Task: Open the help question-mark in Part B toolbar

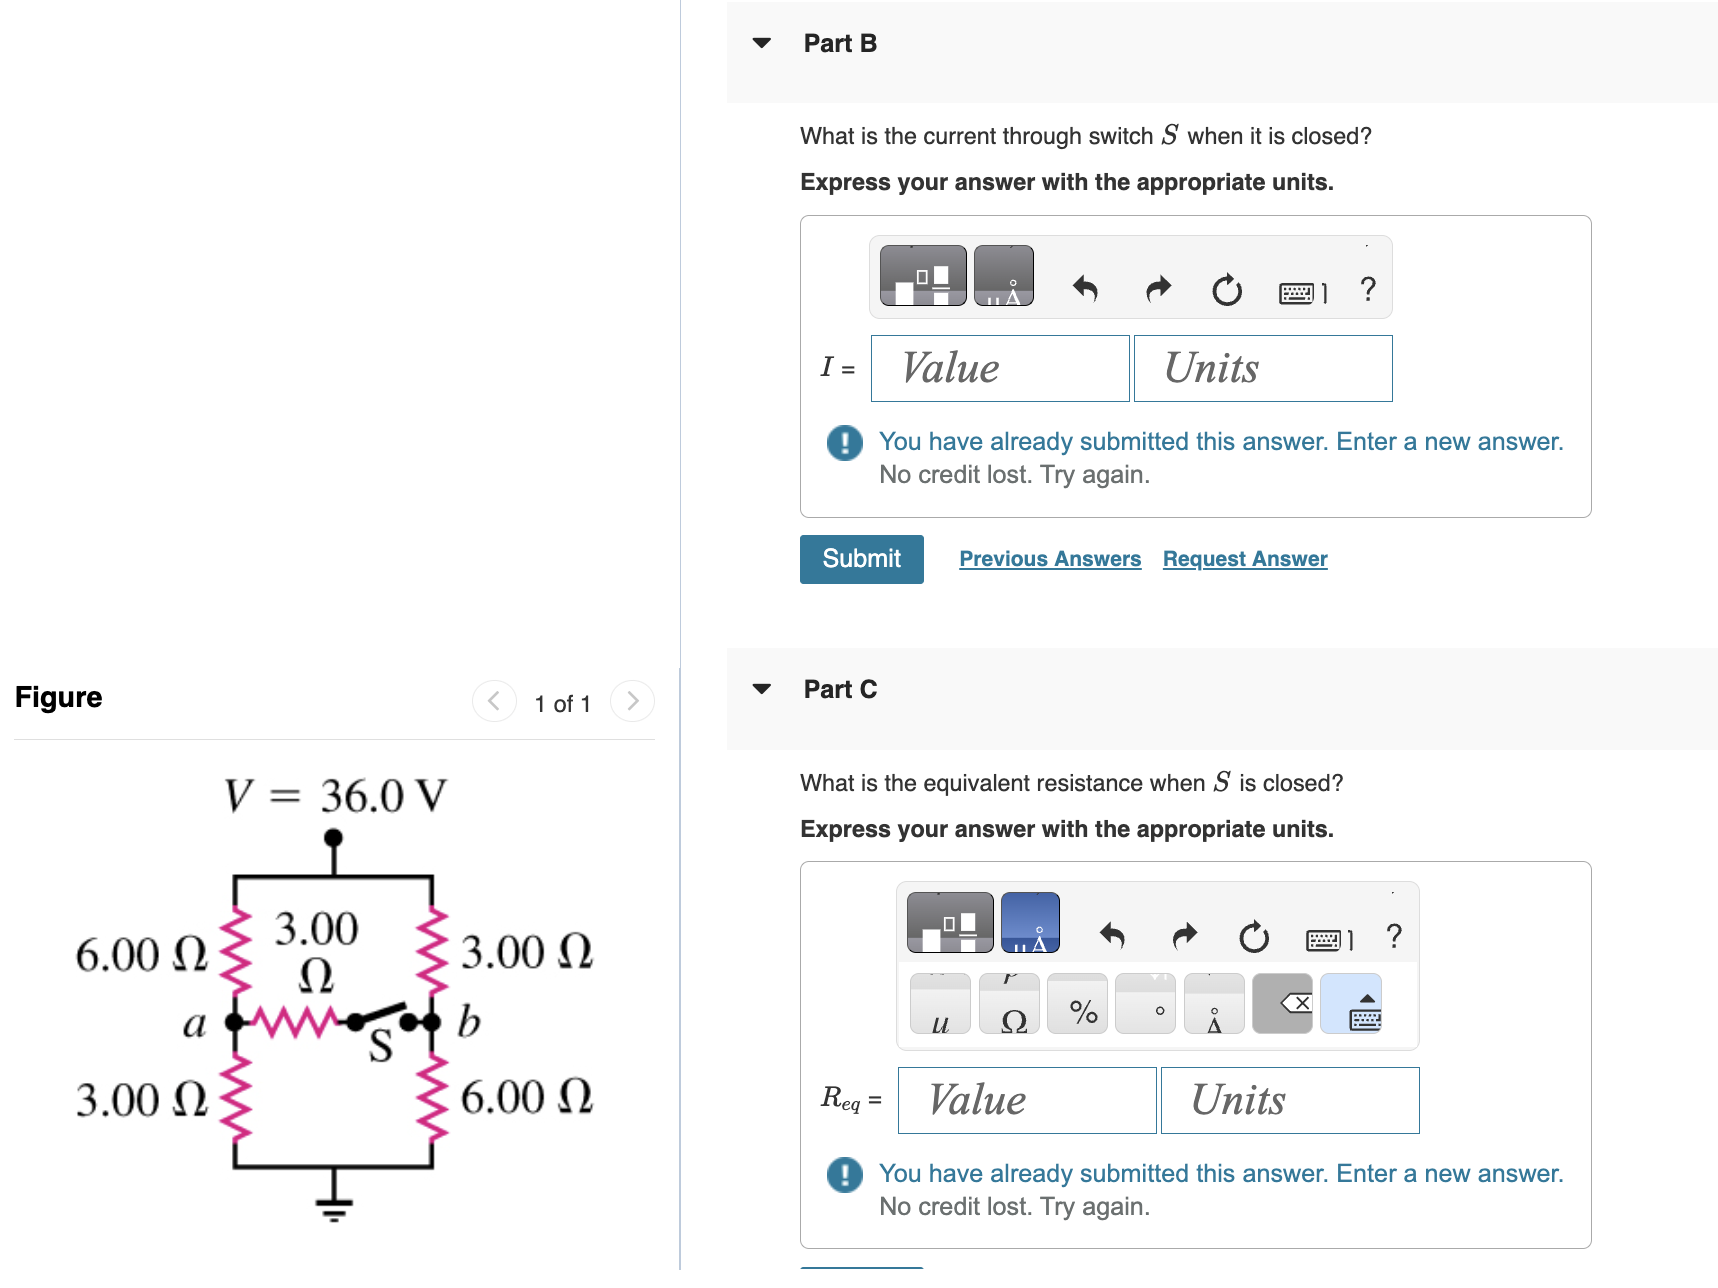Action: tap(1367, 290)
